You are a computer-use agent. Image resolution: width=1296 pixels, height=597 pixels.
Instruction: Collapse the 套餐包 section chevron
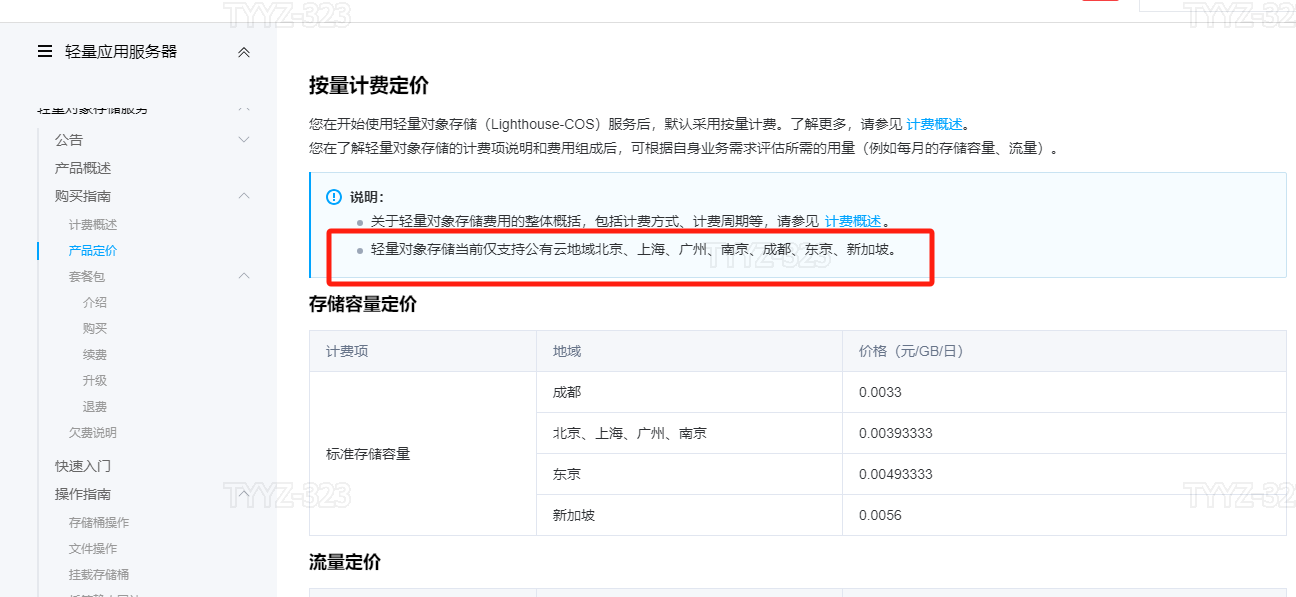pyautogui.click(x=244, y=276)
